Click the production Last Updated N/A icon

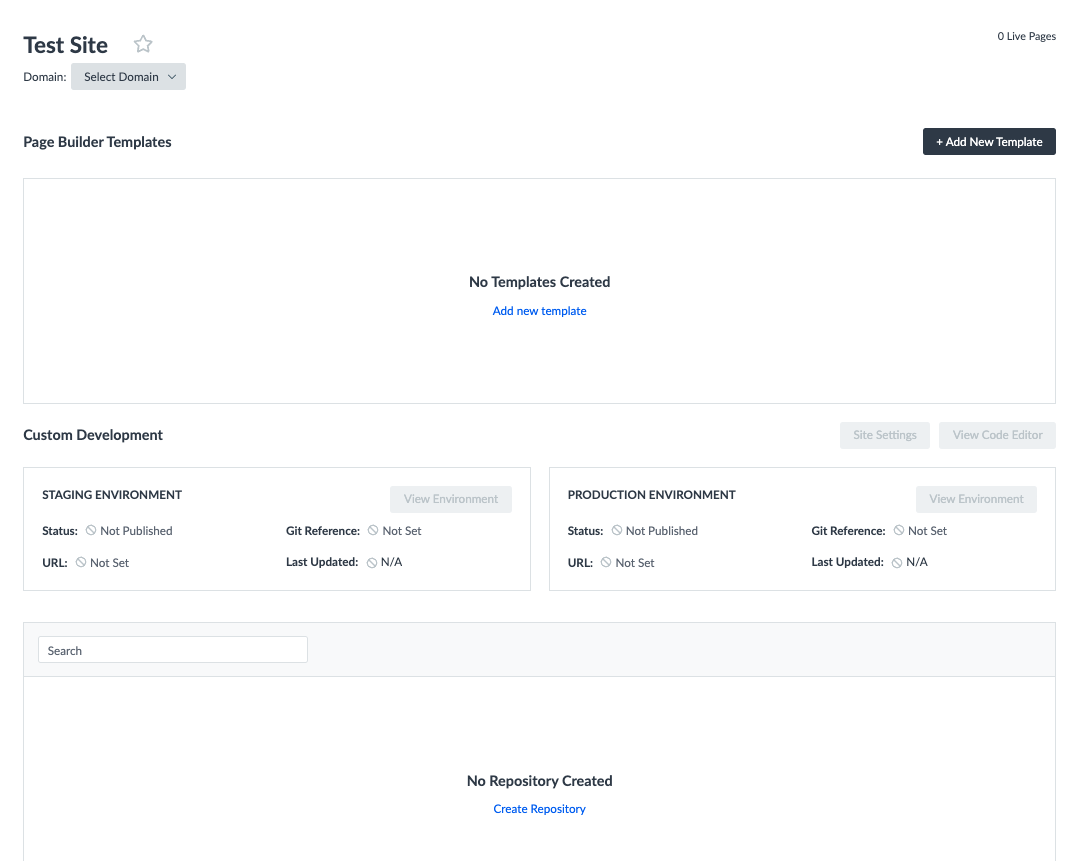(897, 563)
